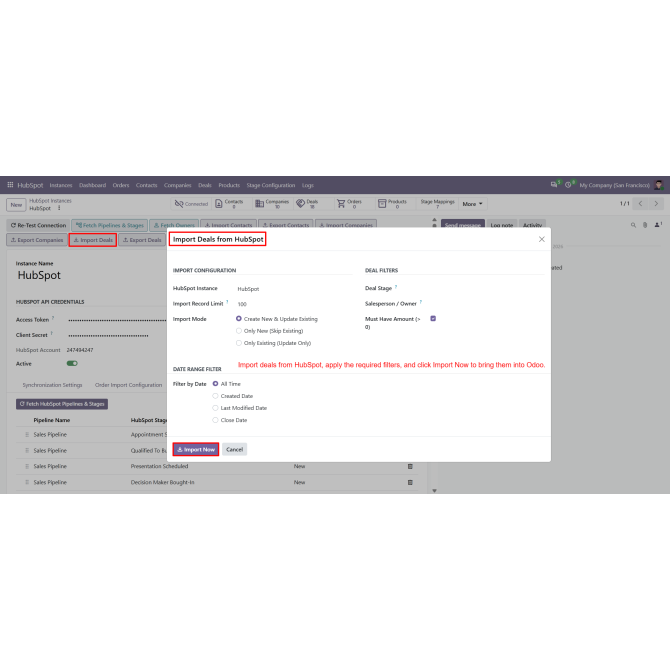This screenshot has width=670, height=670.
Task: Toggle Must Have Amount checkbox
Action: [433, 319]
